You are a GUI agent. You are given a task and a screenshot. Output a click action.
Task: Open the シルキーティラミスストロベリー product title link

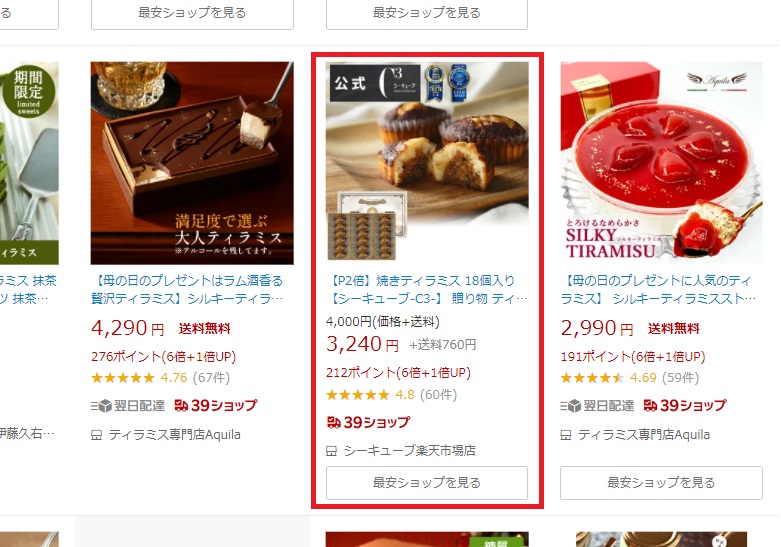point(658,289)
